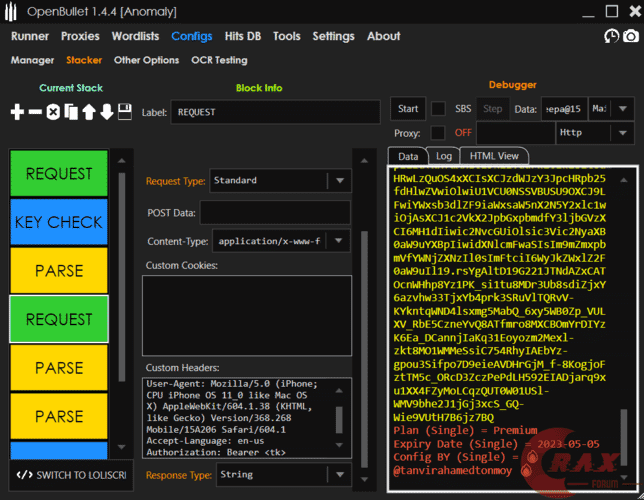Click the disable block X icon
Viewport: 644px width, 500px height.
(53, 112)
